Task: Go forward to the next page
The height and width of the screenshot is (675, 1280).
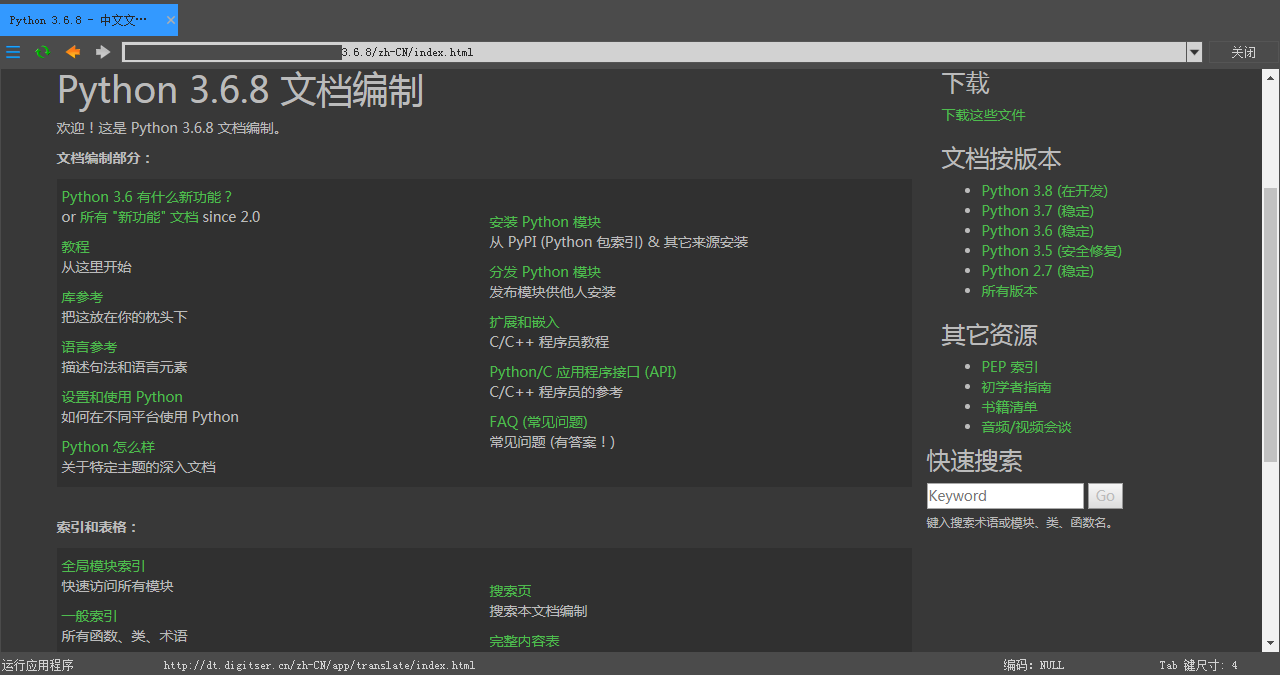Action: click(x=102, y=52)
